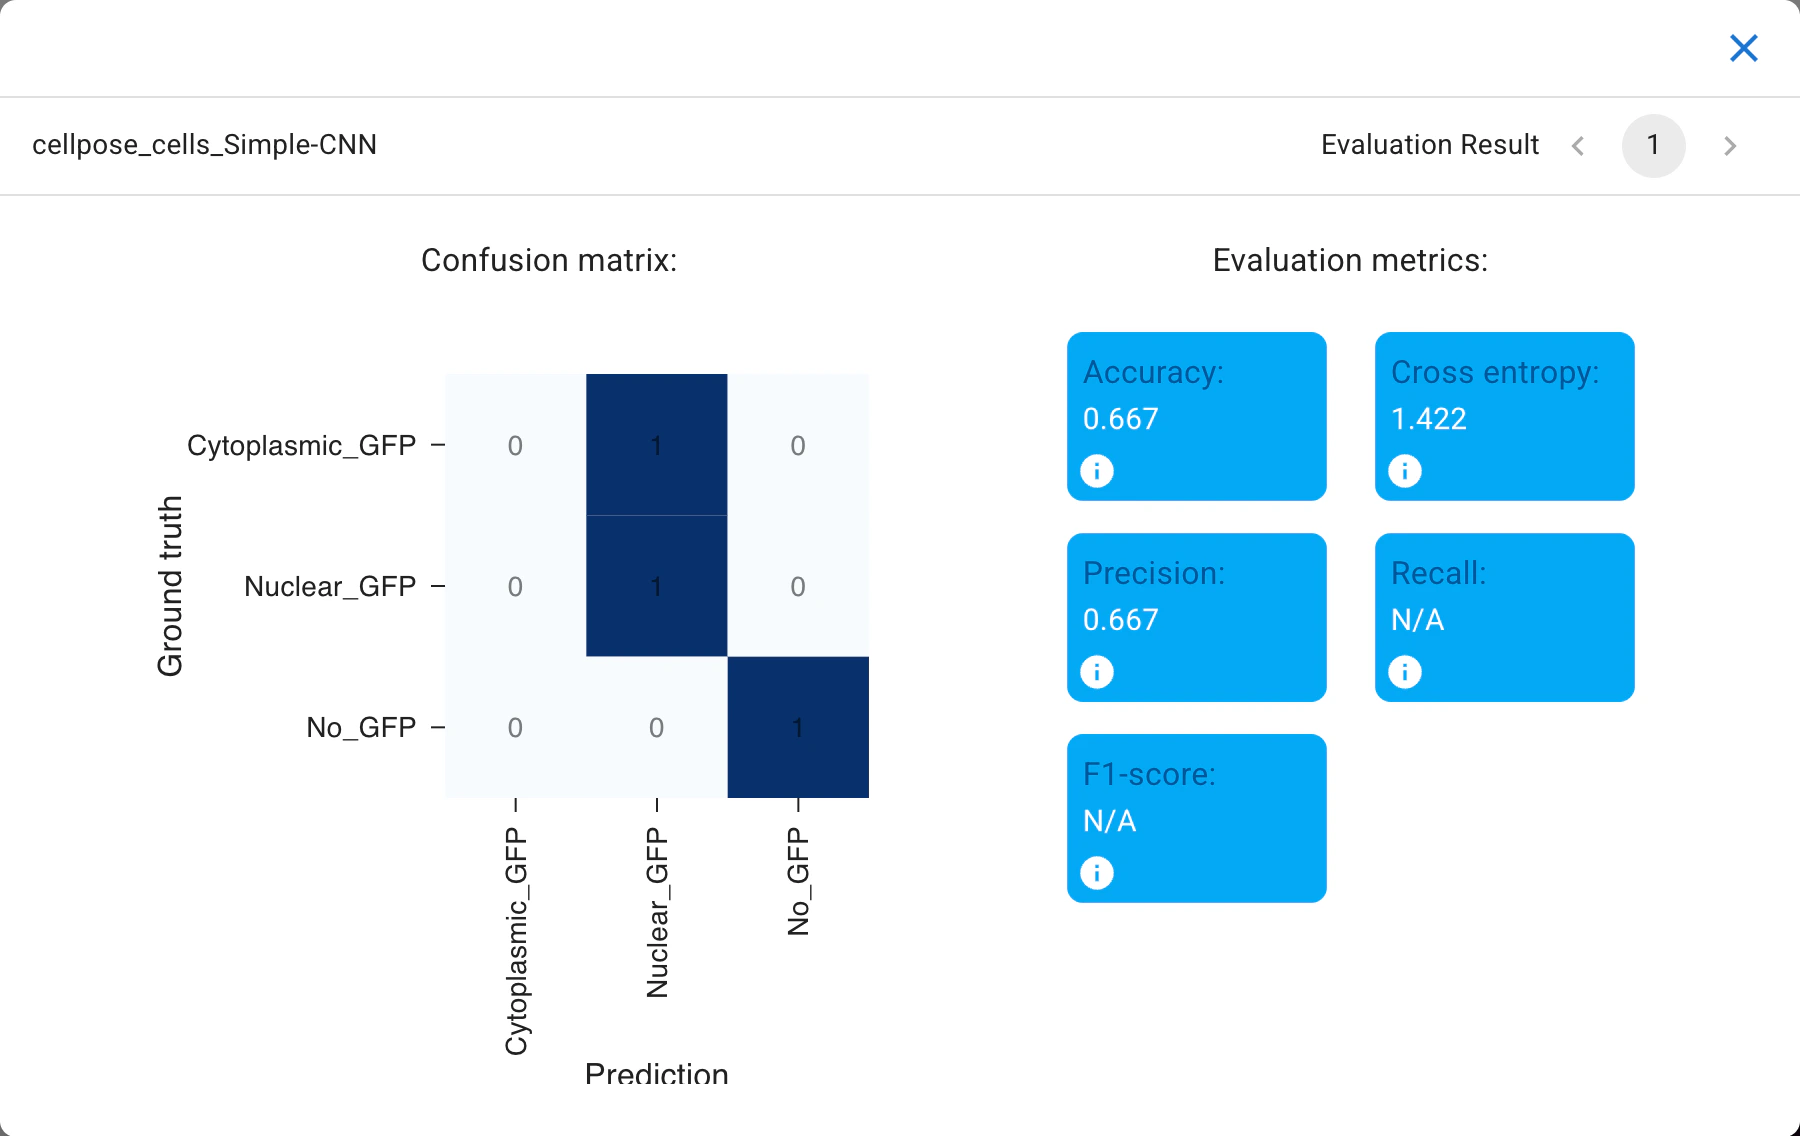Viewport: 1800px width, 1136px height.
Task: Select the Cytoplasmic_GFP predicted as Nuclear_GFP cell
Action: pos(656,445)
